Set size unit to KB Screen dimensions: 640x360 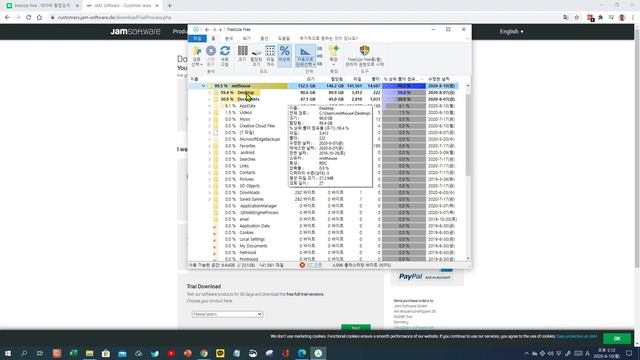coord(320,64)
